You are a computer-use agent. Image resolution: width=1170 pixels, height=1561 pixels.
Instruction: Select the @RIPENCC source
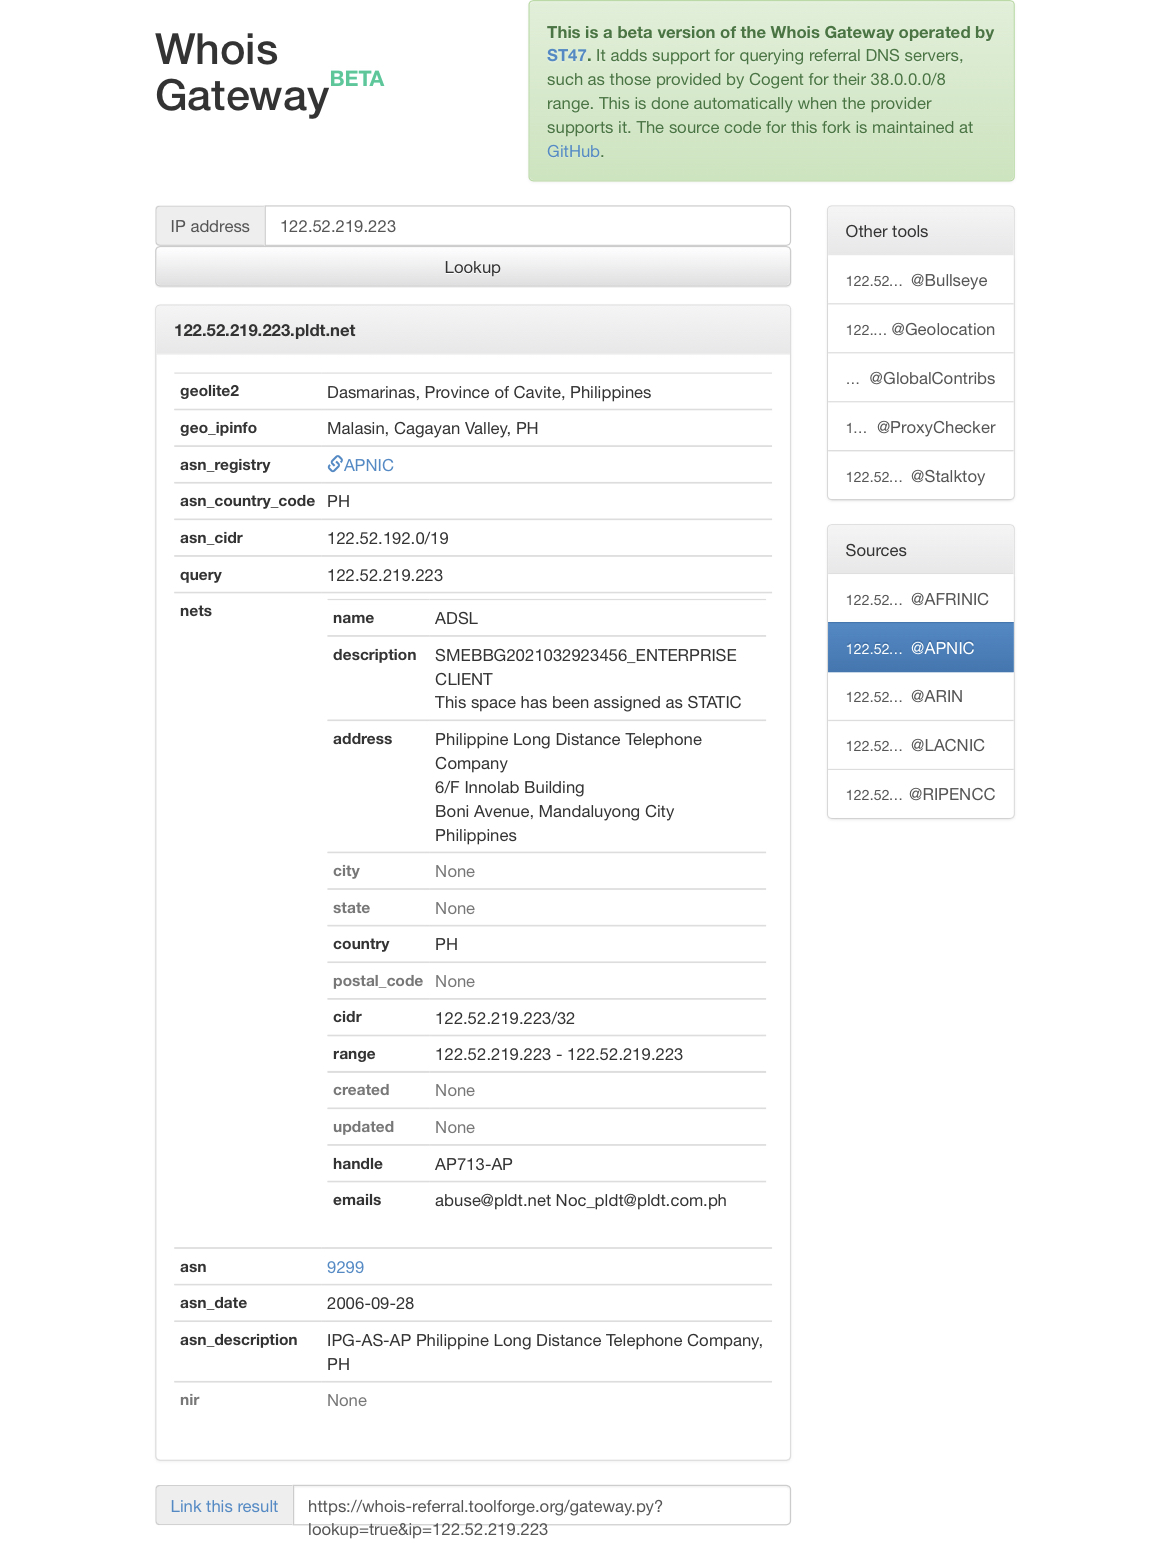921,794
